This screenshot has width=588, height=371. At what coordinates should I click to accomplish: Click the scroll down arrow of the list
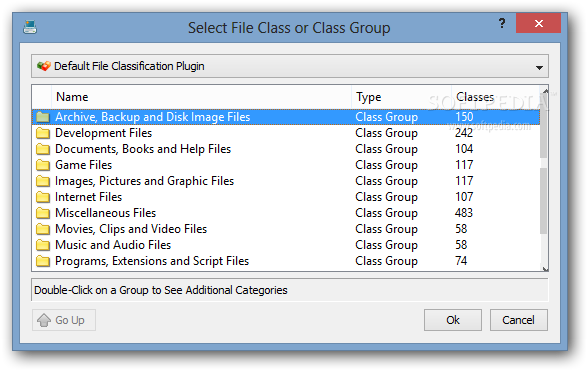(x=545, y=269)
